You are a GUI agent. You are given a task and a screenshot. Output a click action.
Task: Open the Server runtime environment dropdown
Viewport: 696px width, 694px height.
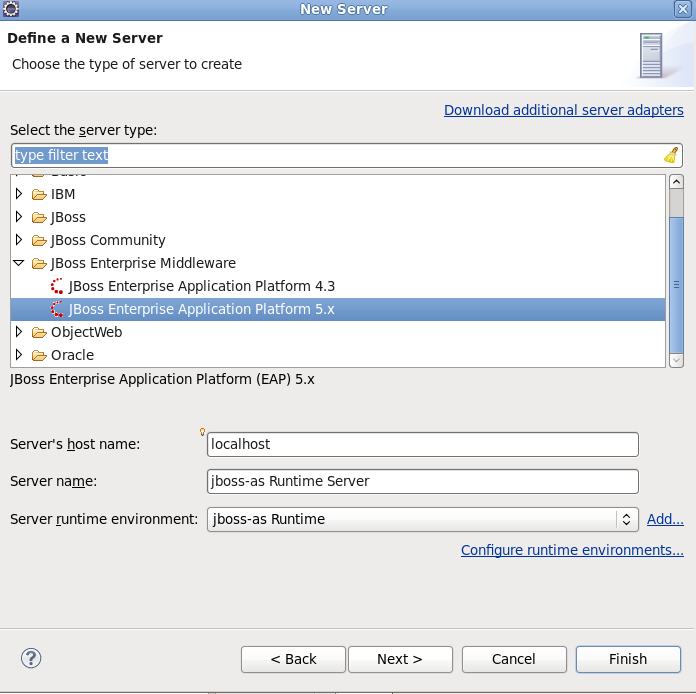point(626,519)
